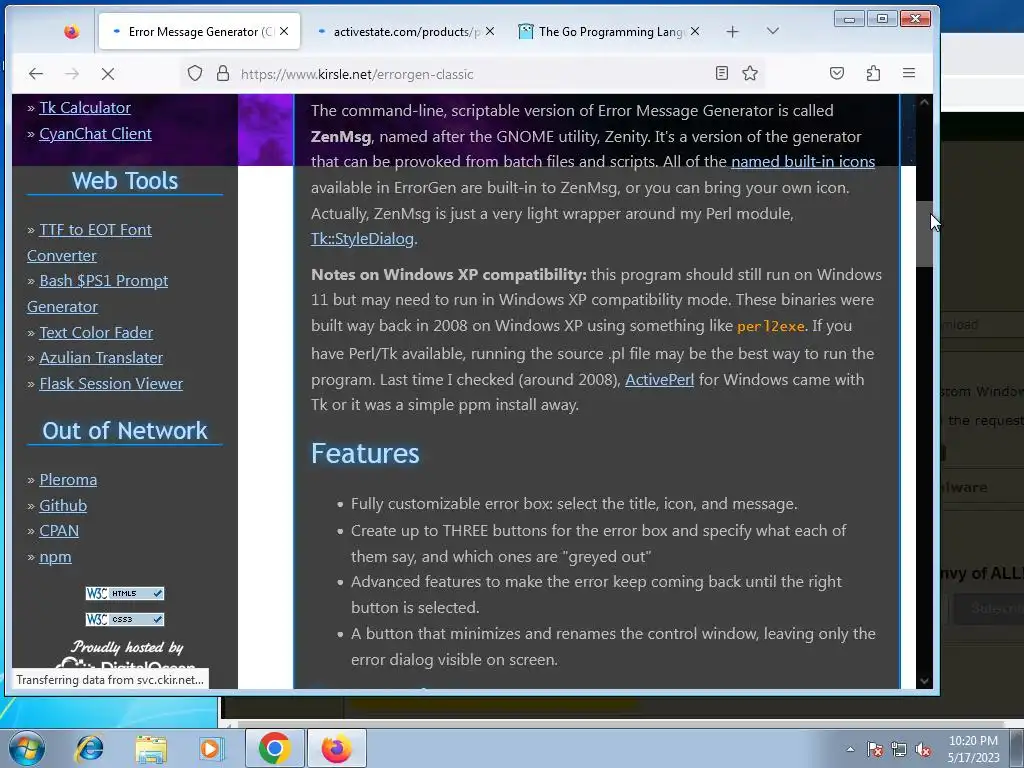
Task: Open Windows Media Player from taskbar
Action: tap(211, 748)
